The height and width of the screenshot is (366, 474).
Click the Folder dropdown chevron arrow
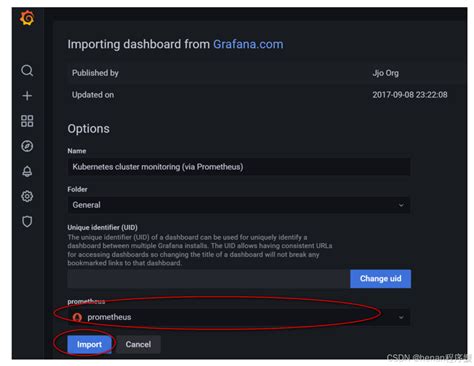[x=401, y=205]
